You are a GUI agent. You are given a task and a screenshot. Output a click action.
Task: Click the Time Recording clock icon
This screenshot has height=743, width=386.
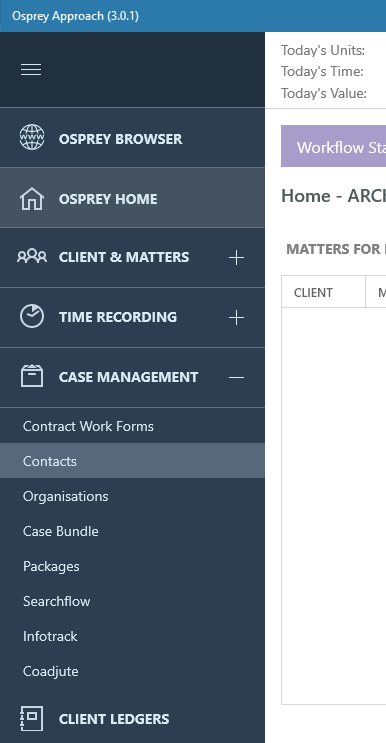pyautogui.click(x=32, y=316)
